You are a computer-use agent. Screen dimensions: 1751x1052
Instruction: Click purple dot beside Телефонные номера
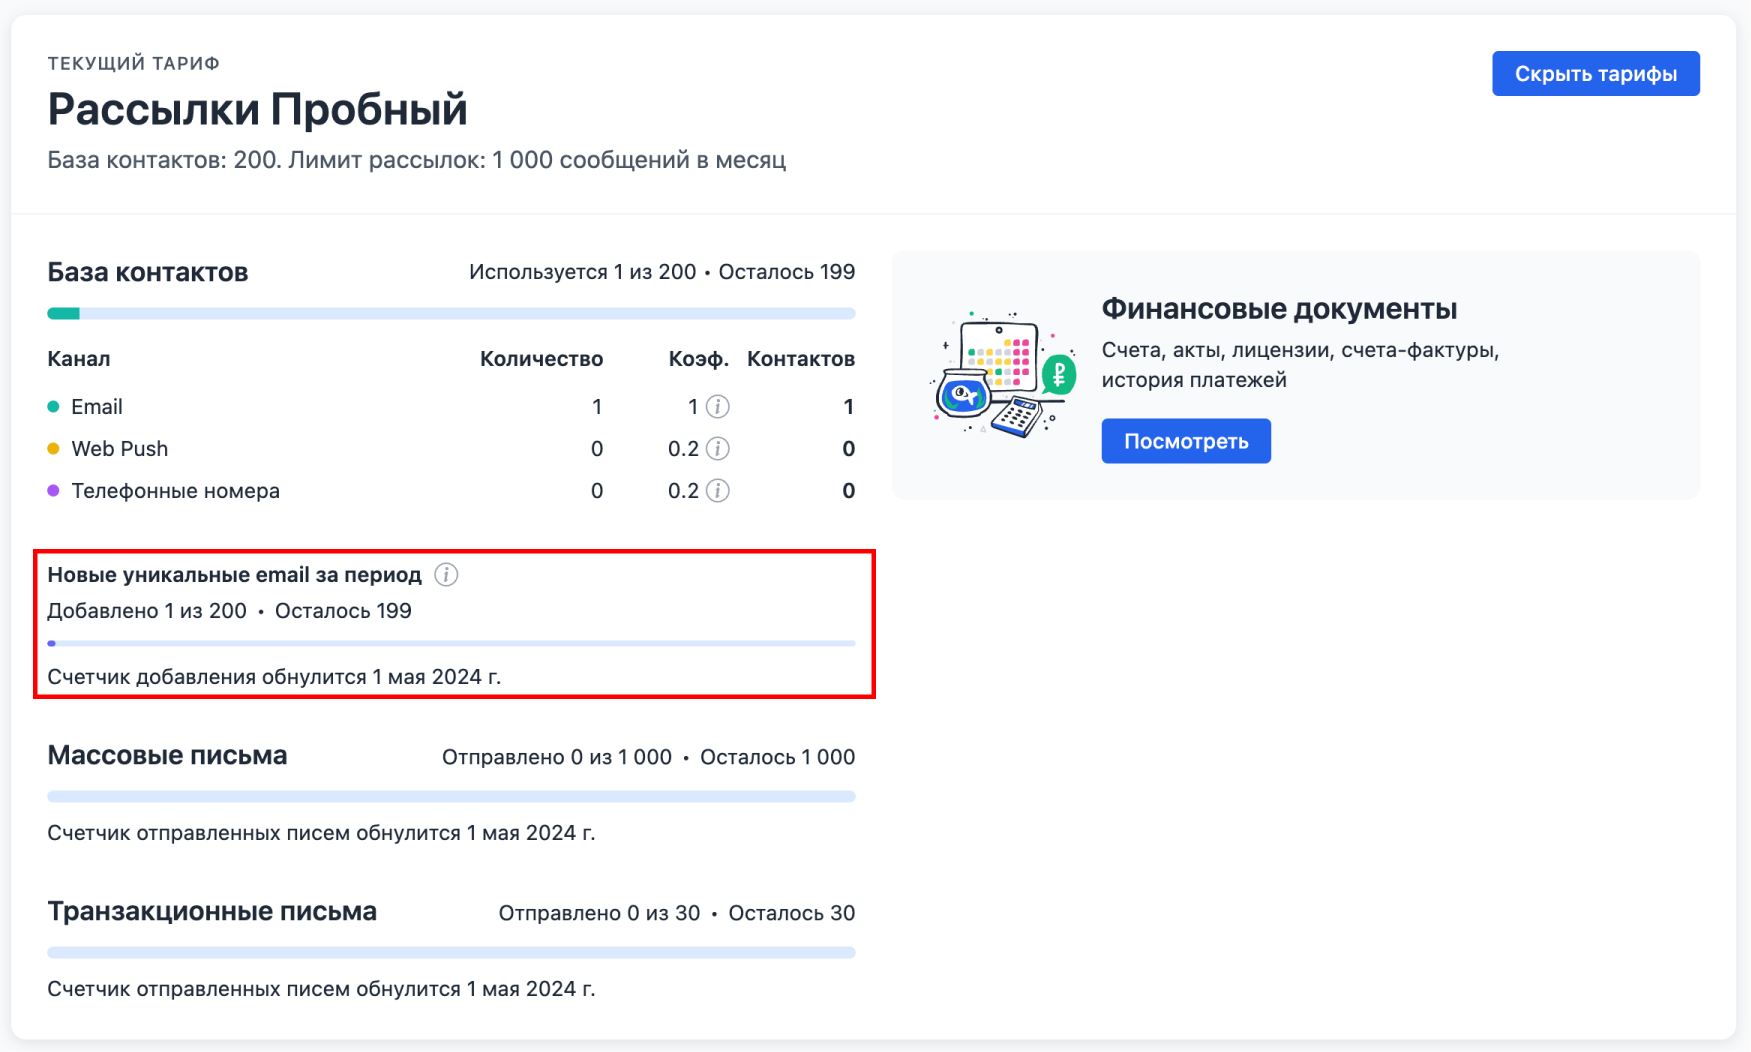(54, 491)
